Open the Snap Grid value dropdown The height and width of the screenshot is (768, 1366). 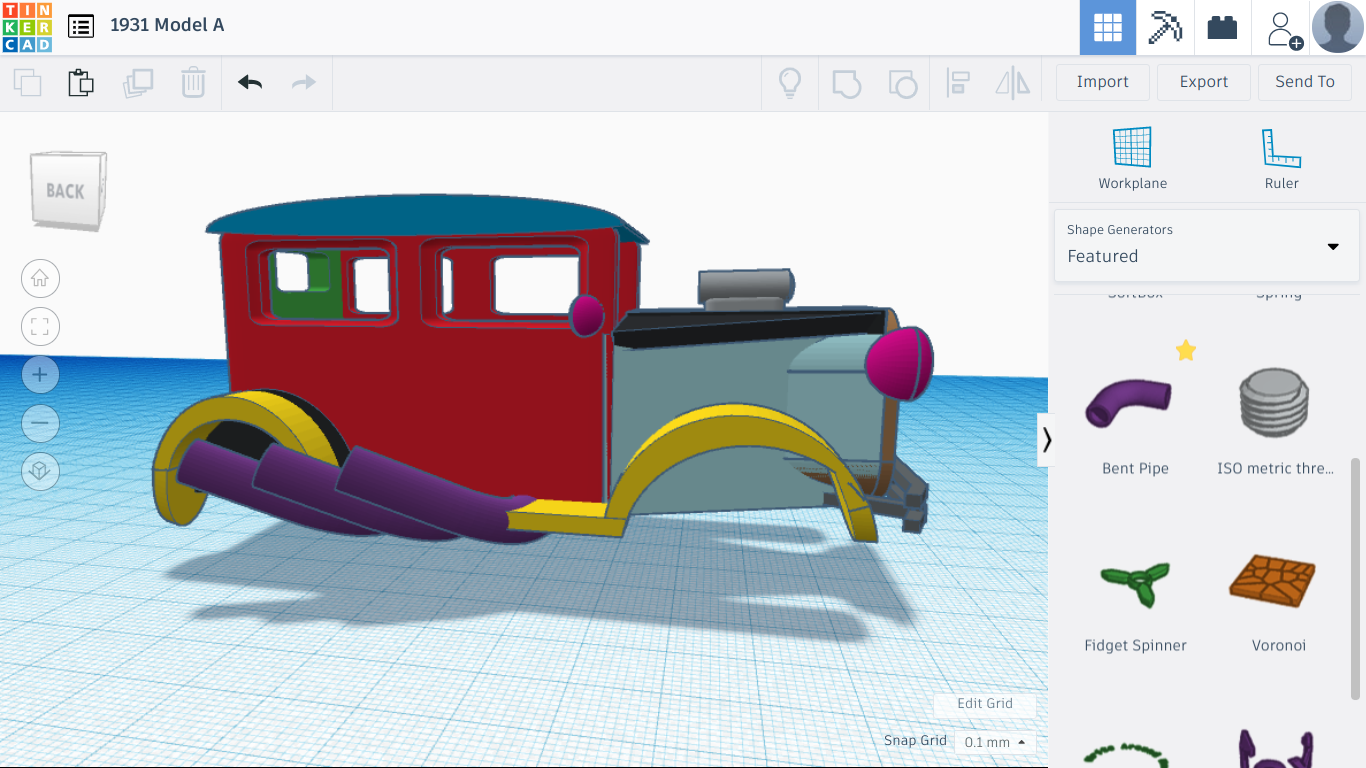(x=993, y=742)
